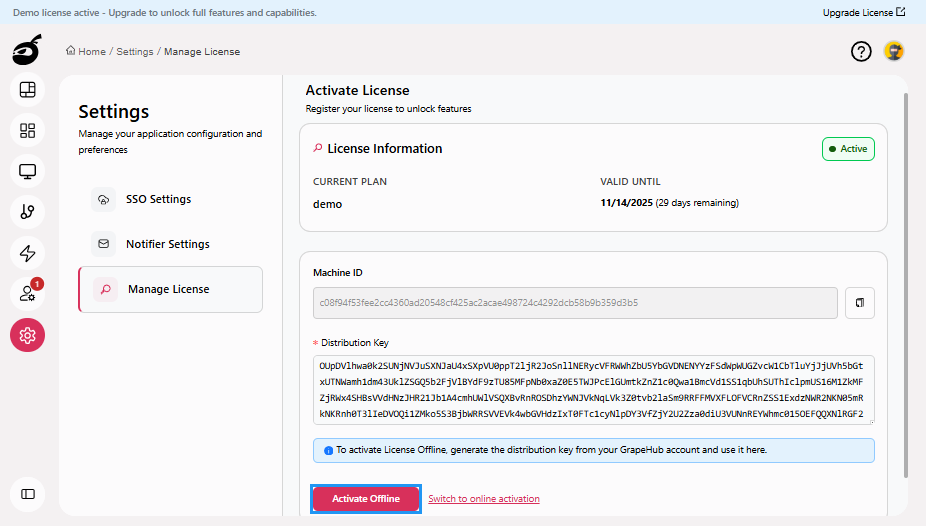Open the dashboard layout icon in sidebar
Image resolution: width=926 pixels, height=526 pixels.
click(28, 90)
